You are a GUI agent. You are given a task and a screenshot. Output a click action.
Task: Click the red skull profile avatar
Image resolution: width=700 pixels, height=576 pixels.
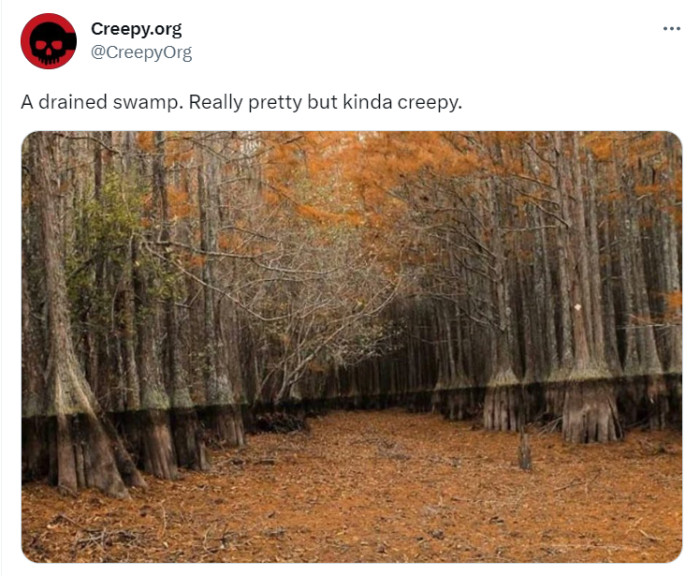coord(48,41)
